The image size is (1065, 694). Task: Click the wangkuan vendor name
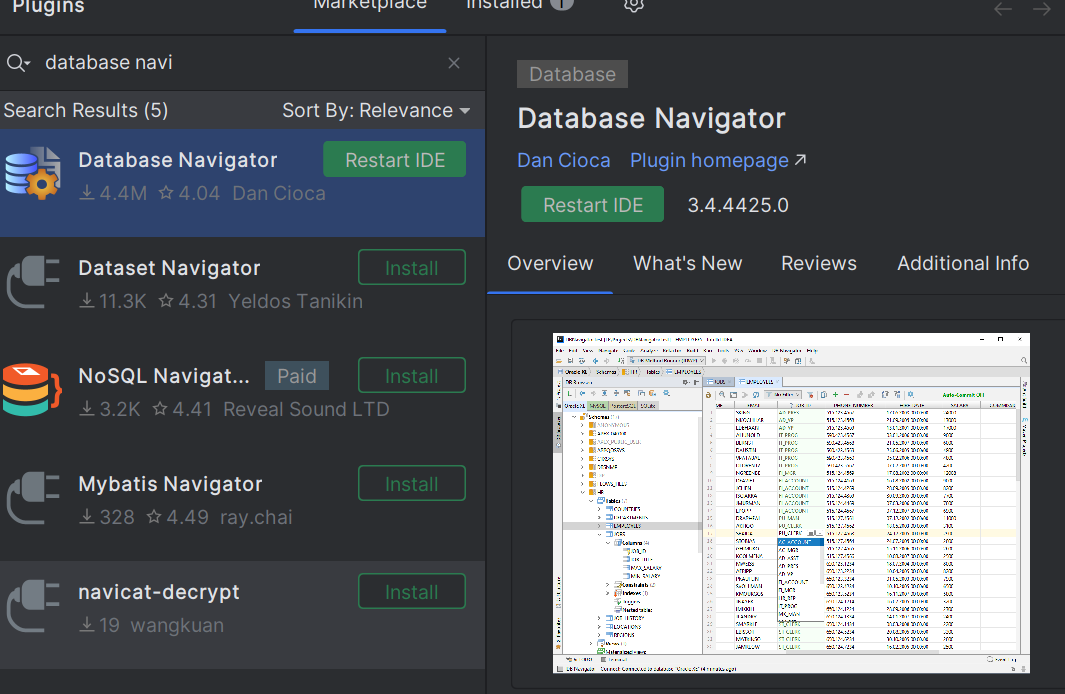pos(177,625)
